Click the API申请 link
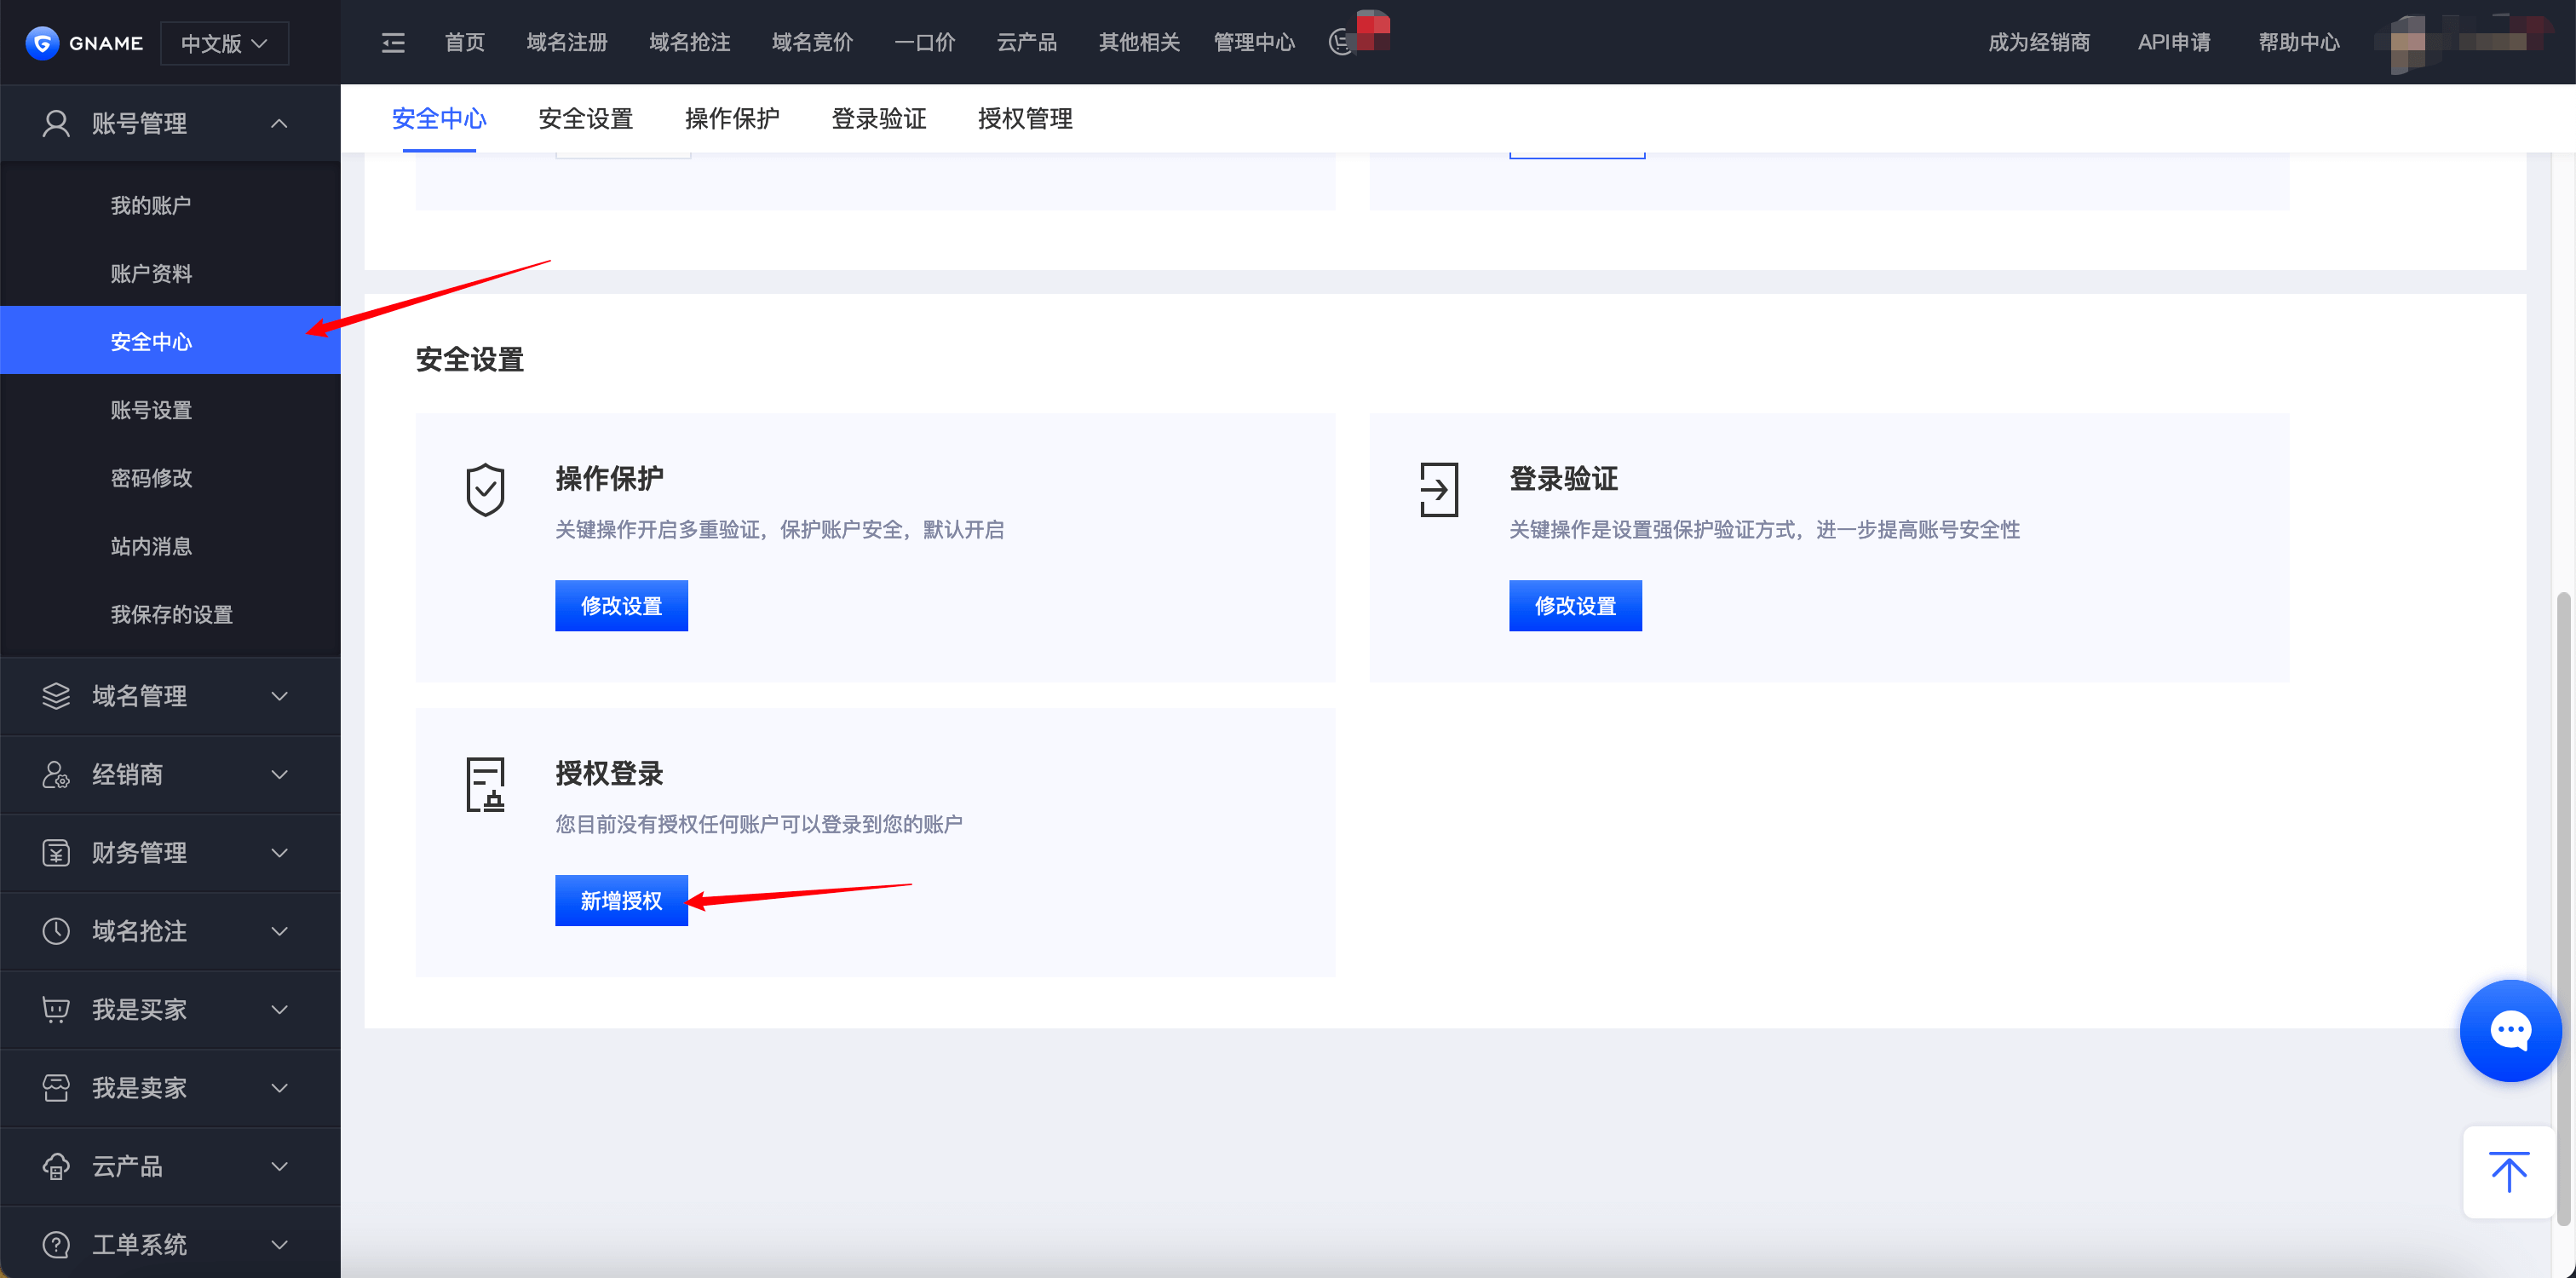Screen dimensions: 2576x1278 click(x=2174, y=43)
